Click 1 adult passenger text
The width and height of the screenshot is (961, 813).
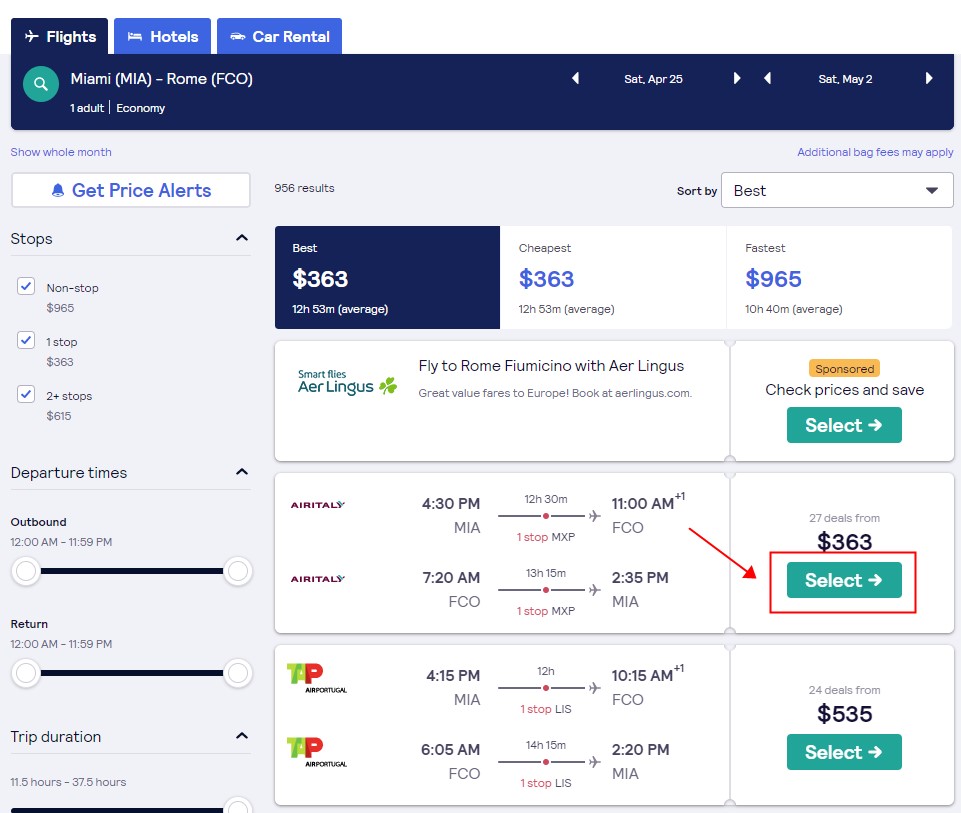click(x=87, y=108)
